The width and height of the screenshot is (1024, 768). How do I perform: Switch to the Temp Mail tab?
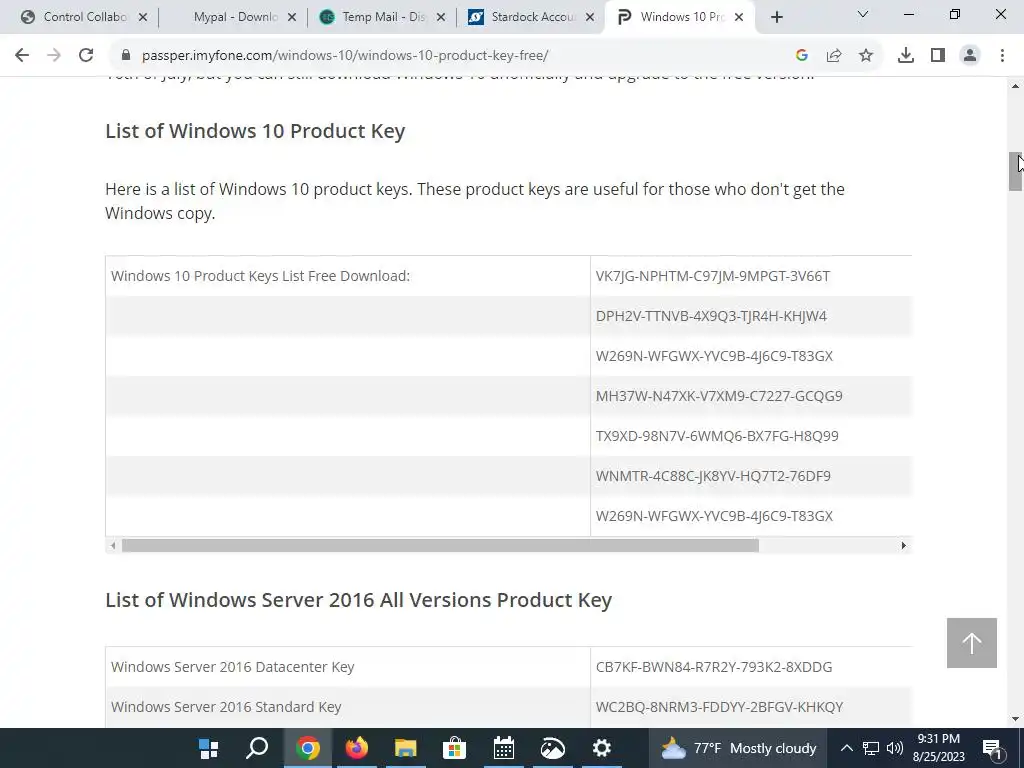[383, 17]
